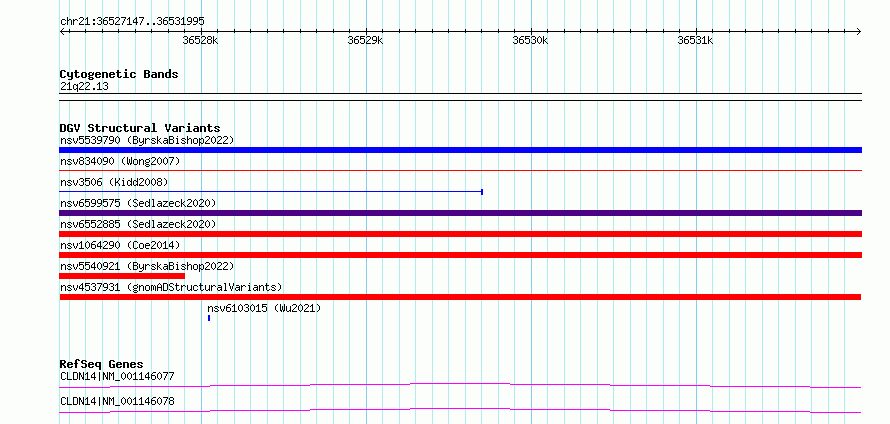Viewport: 890px width, 424px height.
Task: Open variant nsv1064290 (Coe2014) label
Action: pos(120,245)
